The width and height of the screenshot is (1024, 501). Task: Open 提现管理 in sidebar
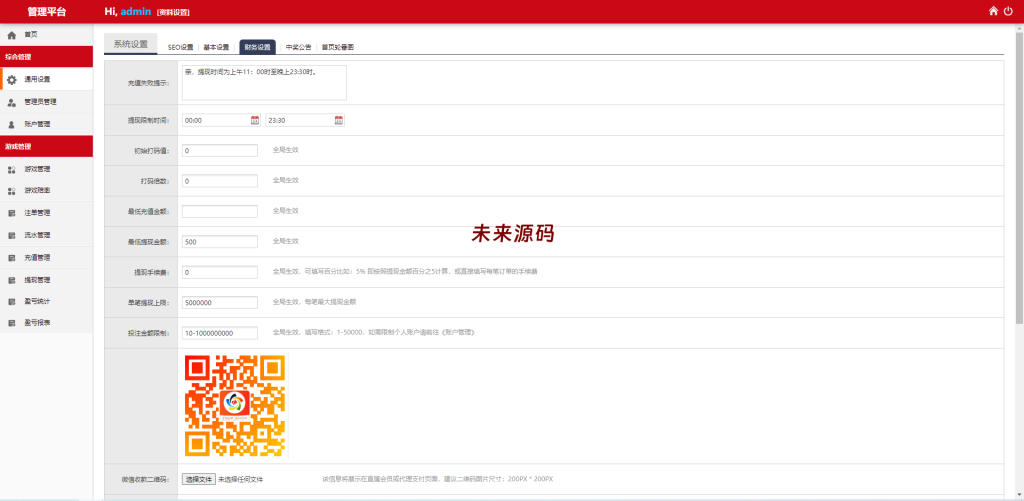pos(46,280)
